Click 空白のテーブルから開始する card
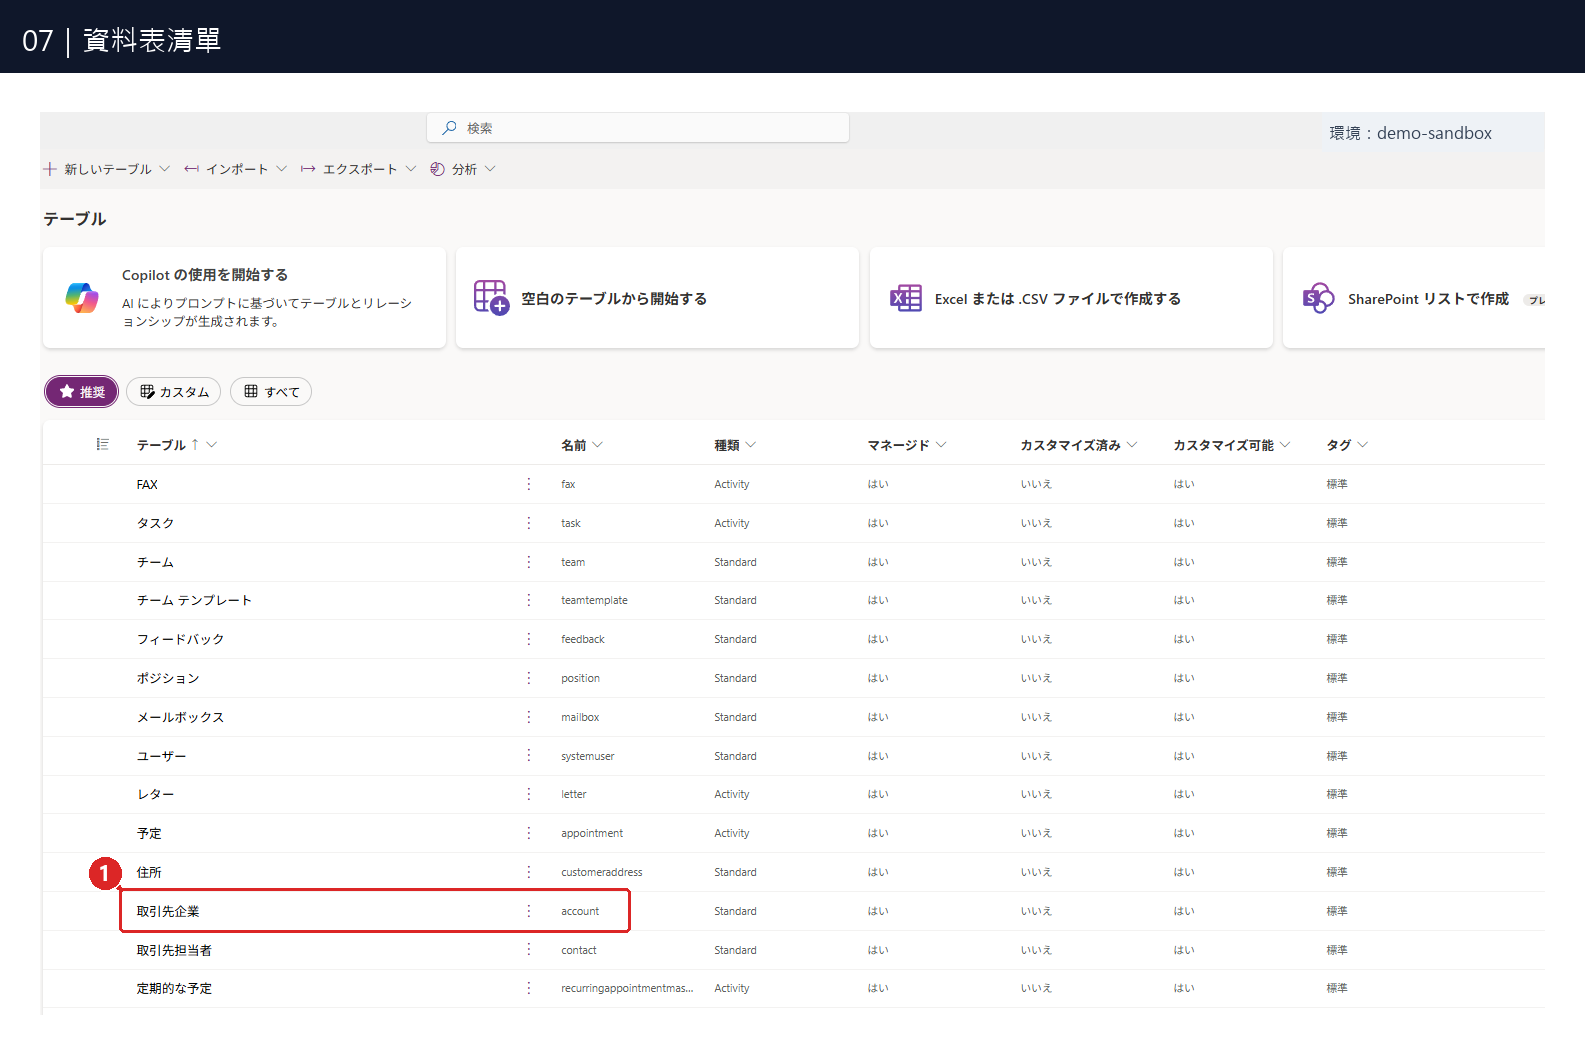Viewport: 1585px width, 1055px height. pyautogui.click(x=657, y=298)
